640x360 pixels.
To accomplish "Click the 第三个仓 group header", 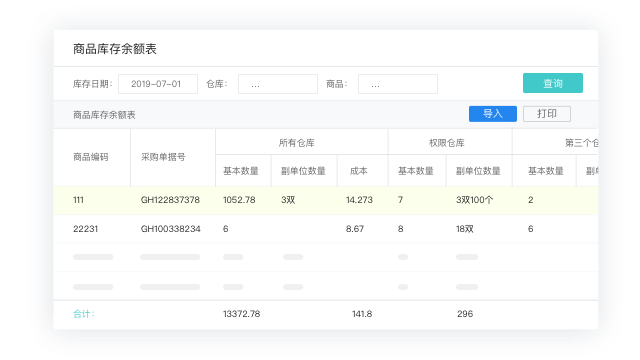I will [581, 143].
